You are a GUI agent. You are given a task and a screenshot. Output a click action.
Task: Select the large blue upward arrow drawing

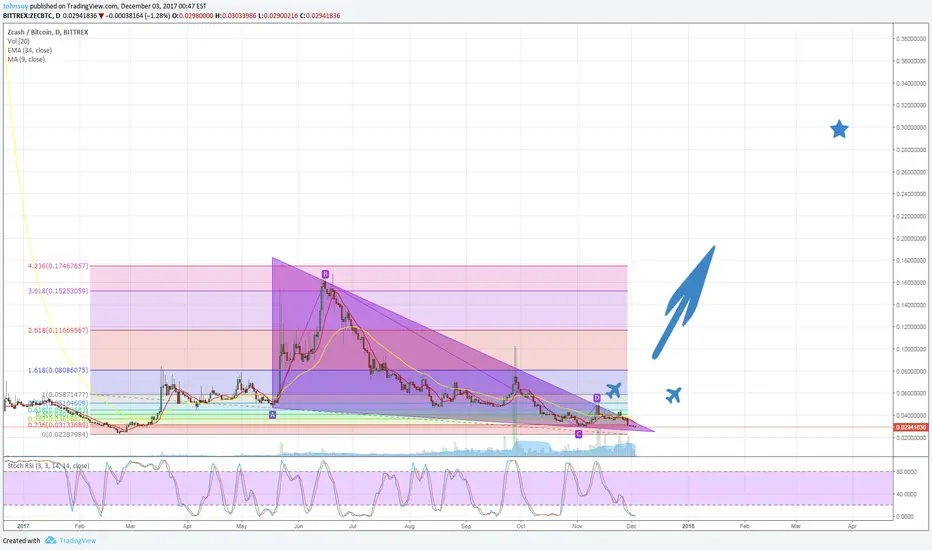(684, 302)
